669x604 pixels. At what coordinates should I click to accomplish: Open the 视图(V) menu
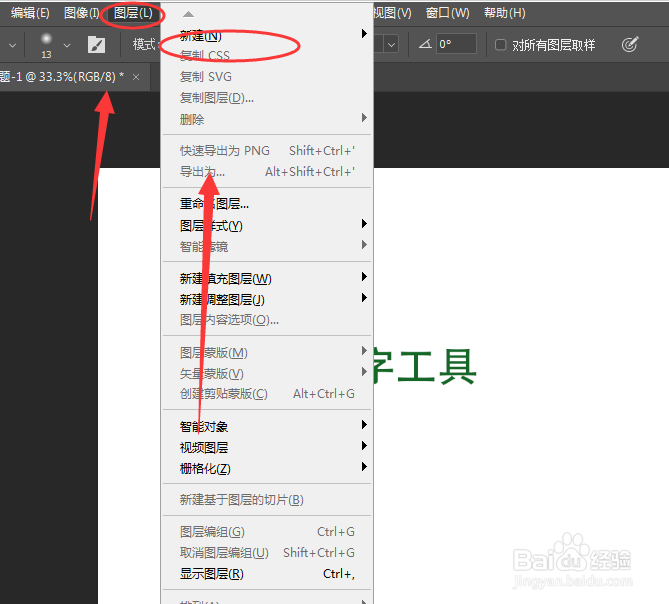point(393,13)
